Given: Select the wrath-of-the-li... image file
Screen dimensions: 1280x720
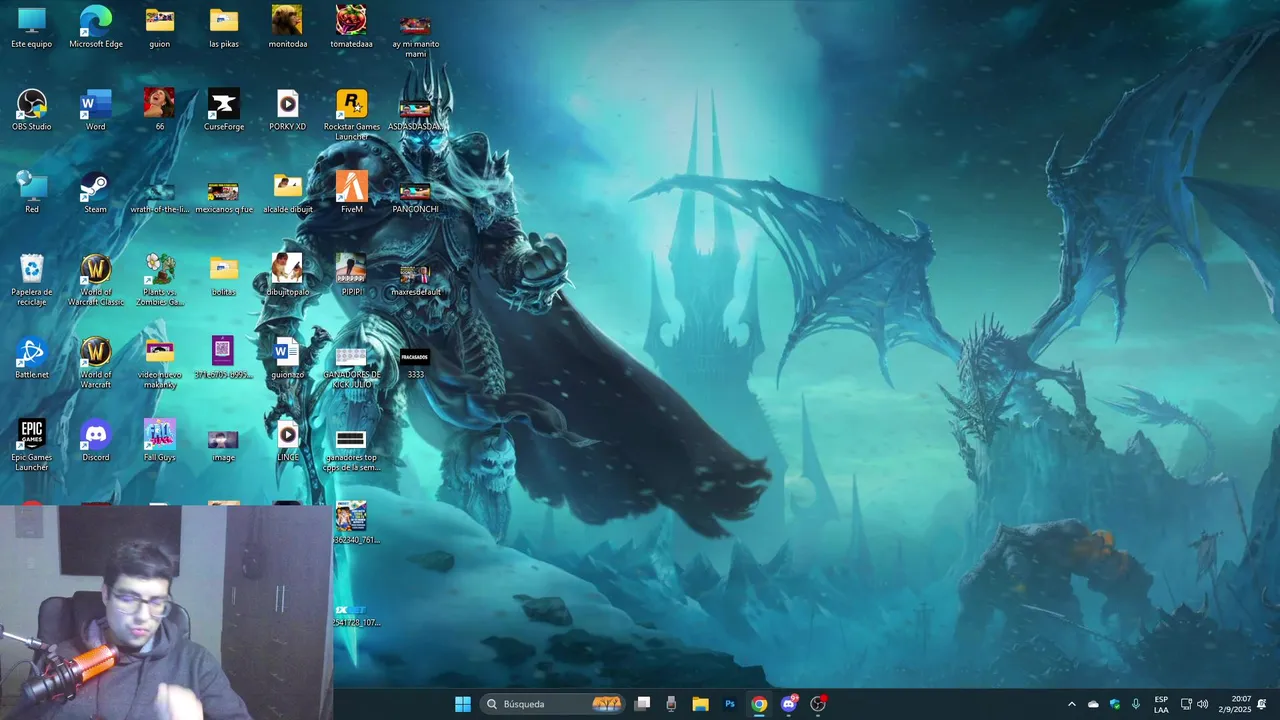Looking at the screenshot, I should pos(160,196).
